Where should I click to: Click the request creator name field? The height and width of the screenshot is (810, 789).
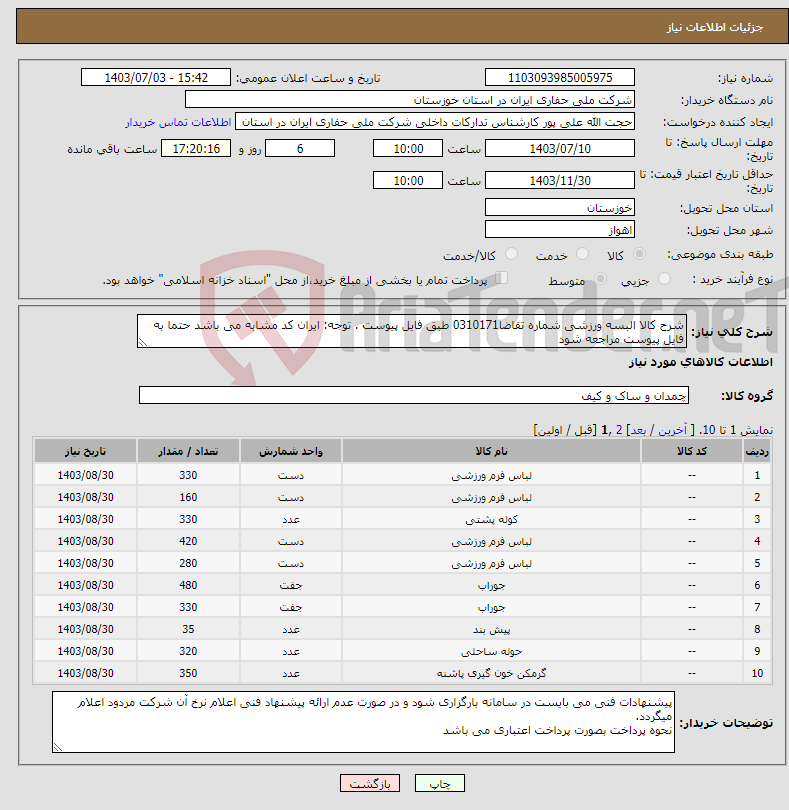point(435,122)
